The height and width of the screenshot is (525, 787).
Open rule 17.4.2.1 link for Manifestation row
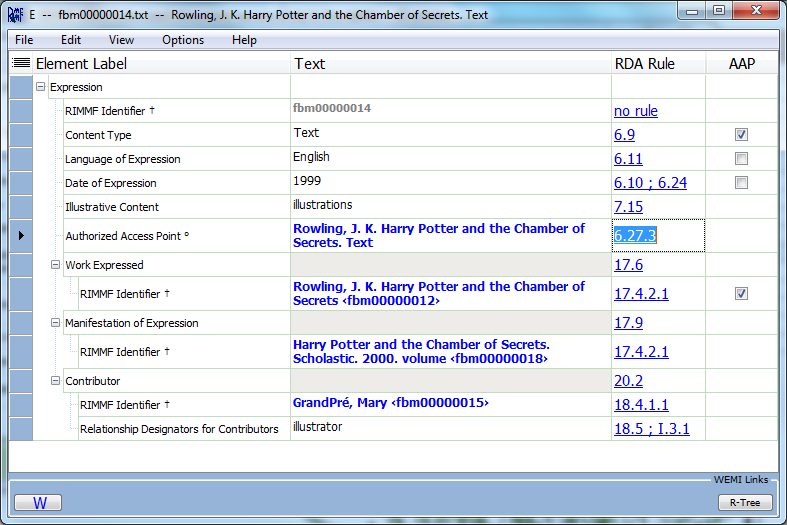pos(641,352)
